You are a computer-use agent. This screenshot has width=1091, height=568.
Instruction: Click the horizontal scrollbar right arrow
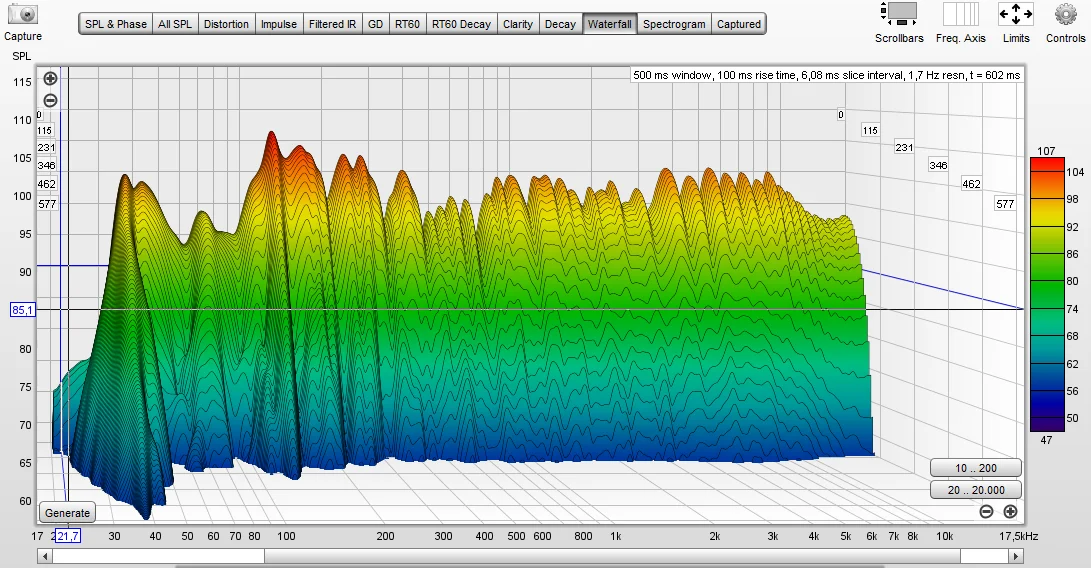(1016, 556)
